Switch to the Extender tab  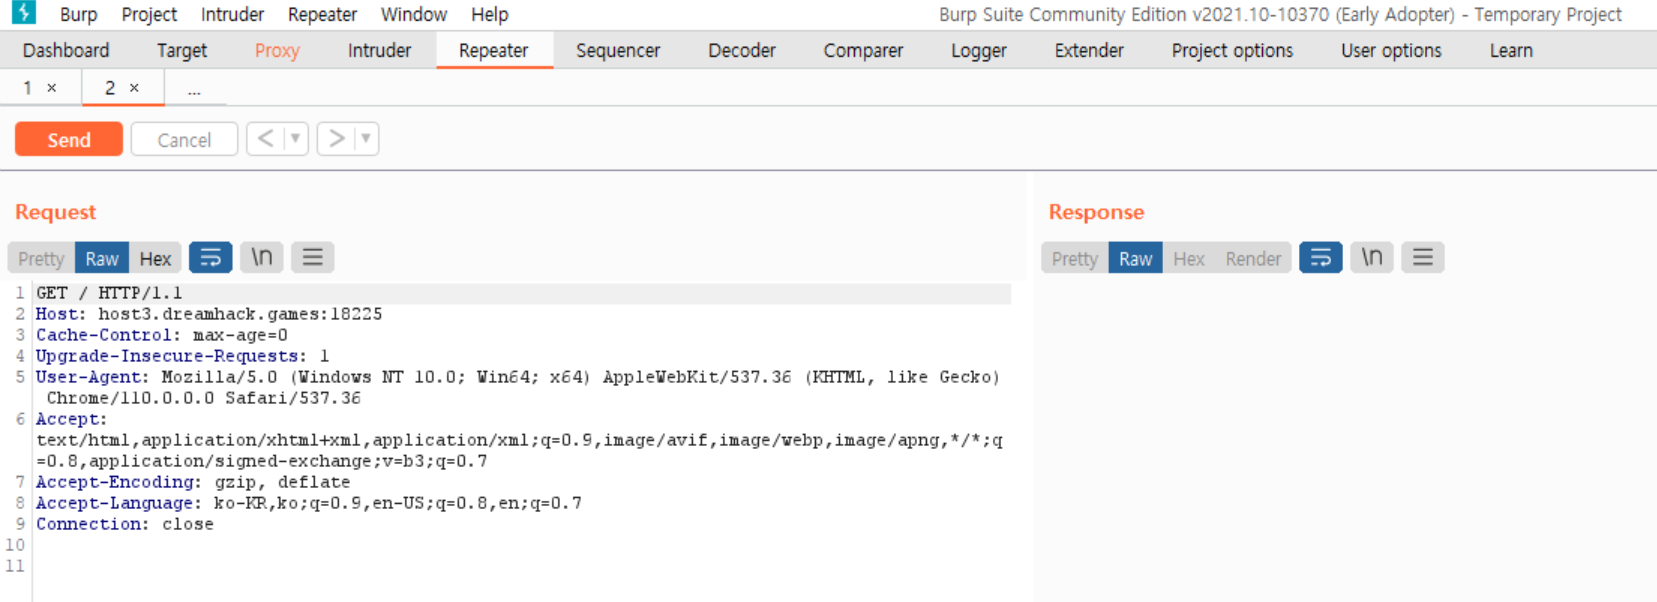[1089, 50]
